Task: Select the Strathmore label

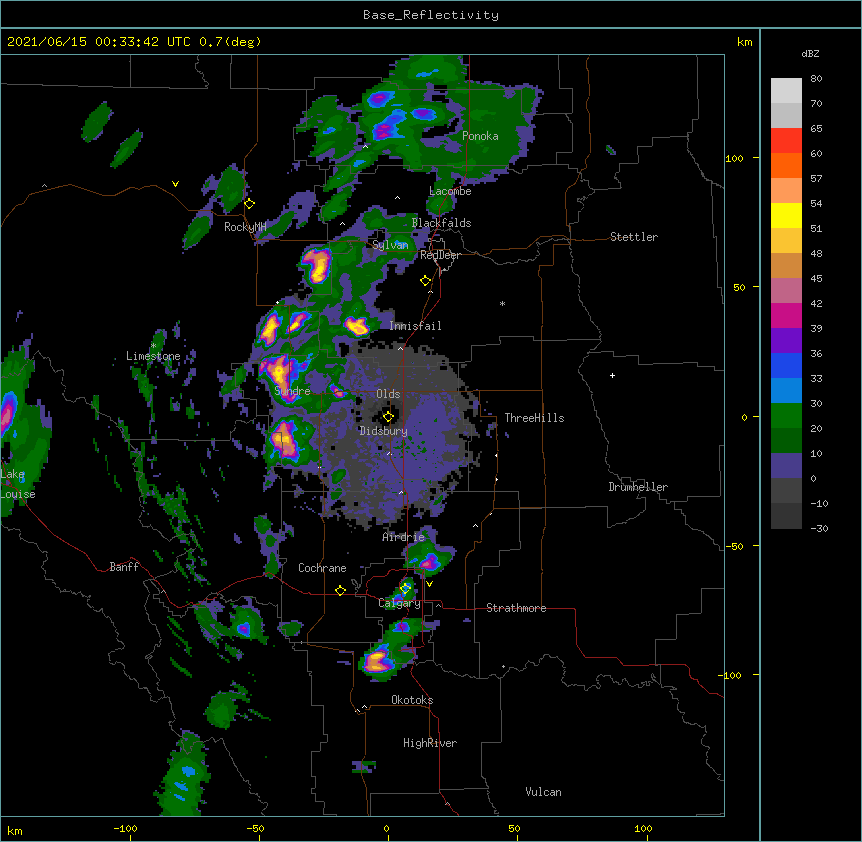Action: click(516, 608)
